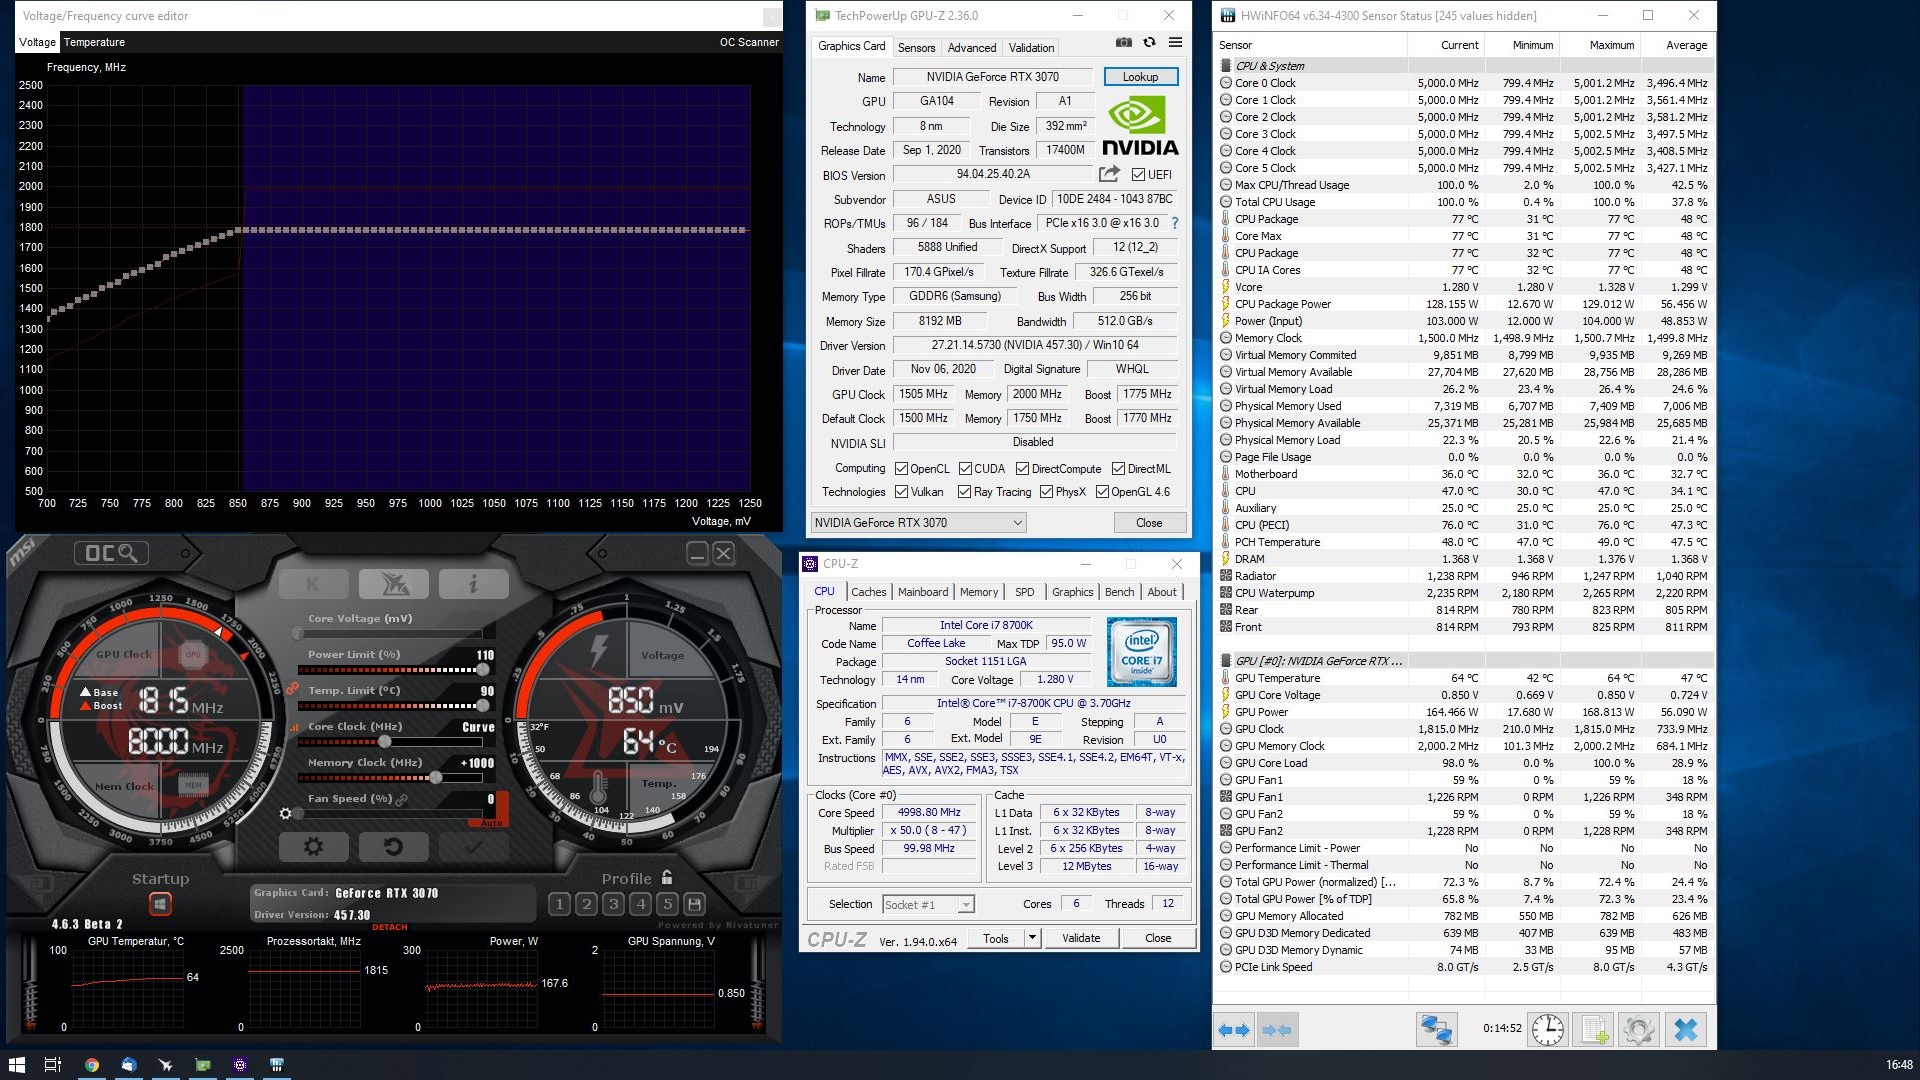This screenshot has width=1920, height=1080.
Task: Click the reset arrow button in Afterburner
Action: (393, 847)
